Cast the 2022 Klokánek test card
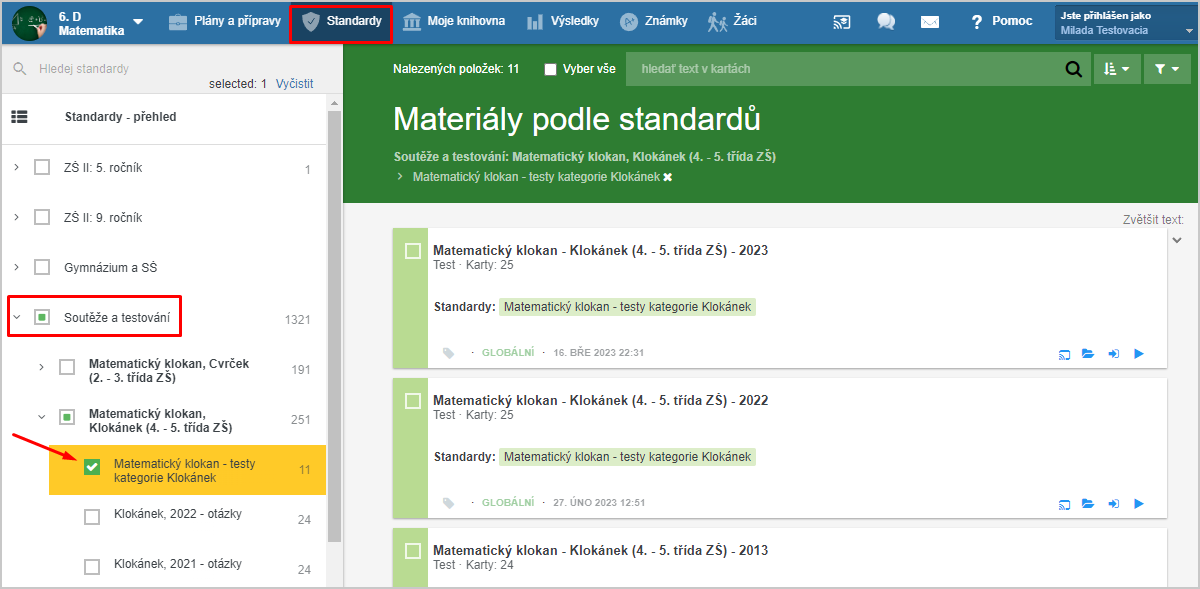 click(x=1065, y=503)
